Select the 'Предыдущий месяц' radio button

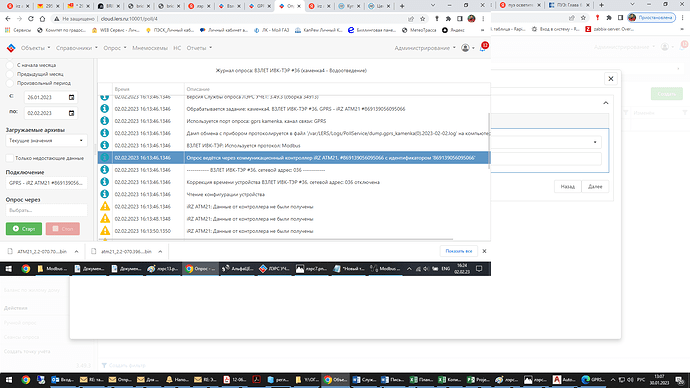pos(10,74)
